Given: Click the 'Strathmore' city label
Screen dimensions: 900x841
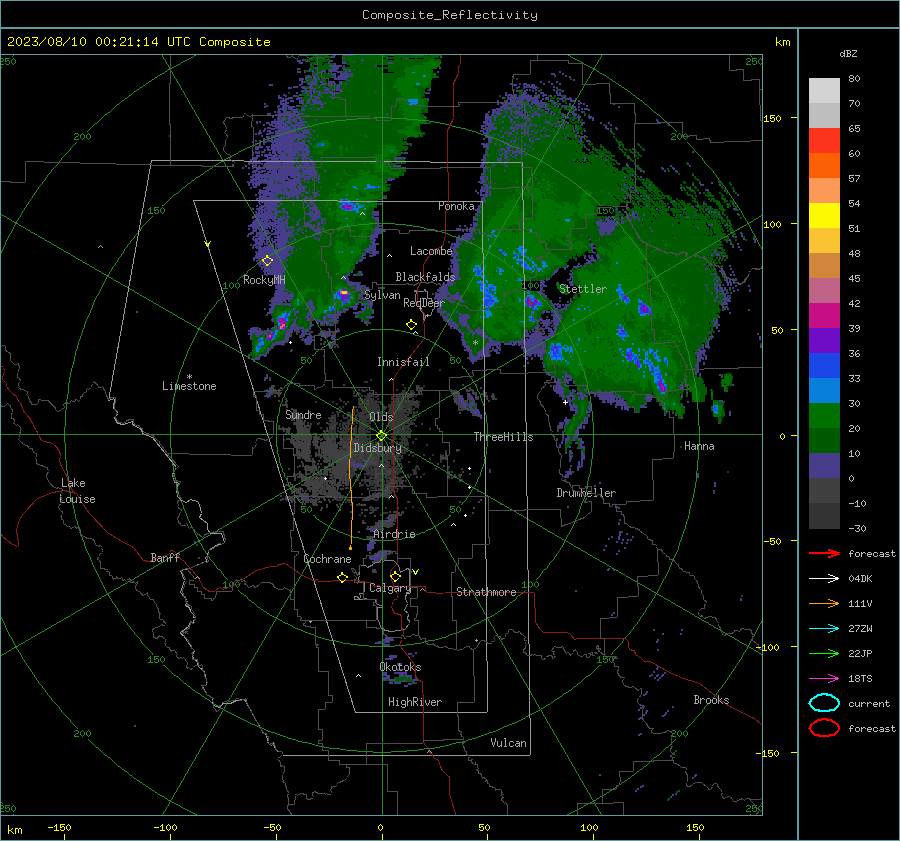Looking at the screenshot, I should pos(486,592).
